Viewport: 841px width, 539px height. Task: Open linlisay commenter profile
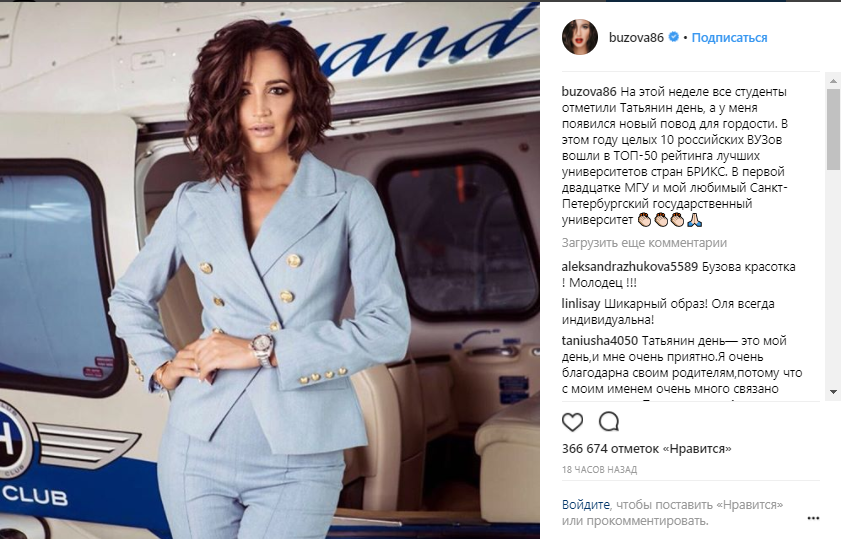(581, 304)
